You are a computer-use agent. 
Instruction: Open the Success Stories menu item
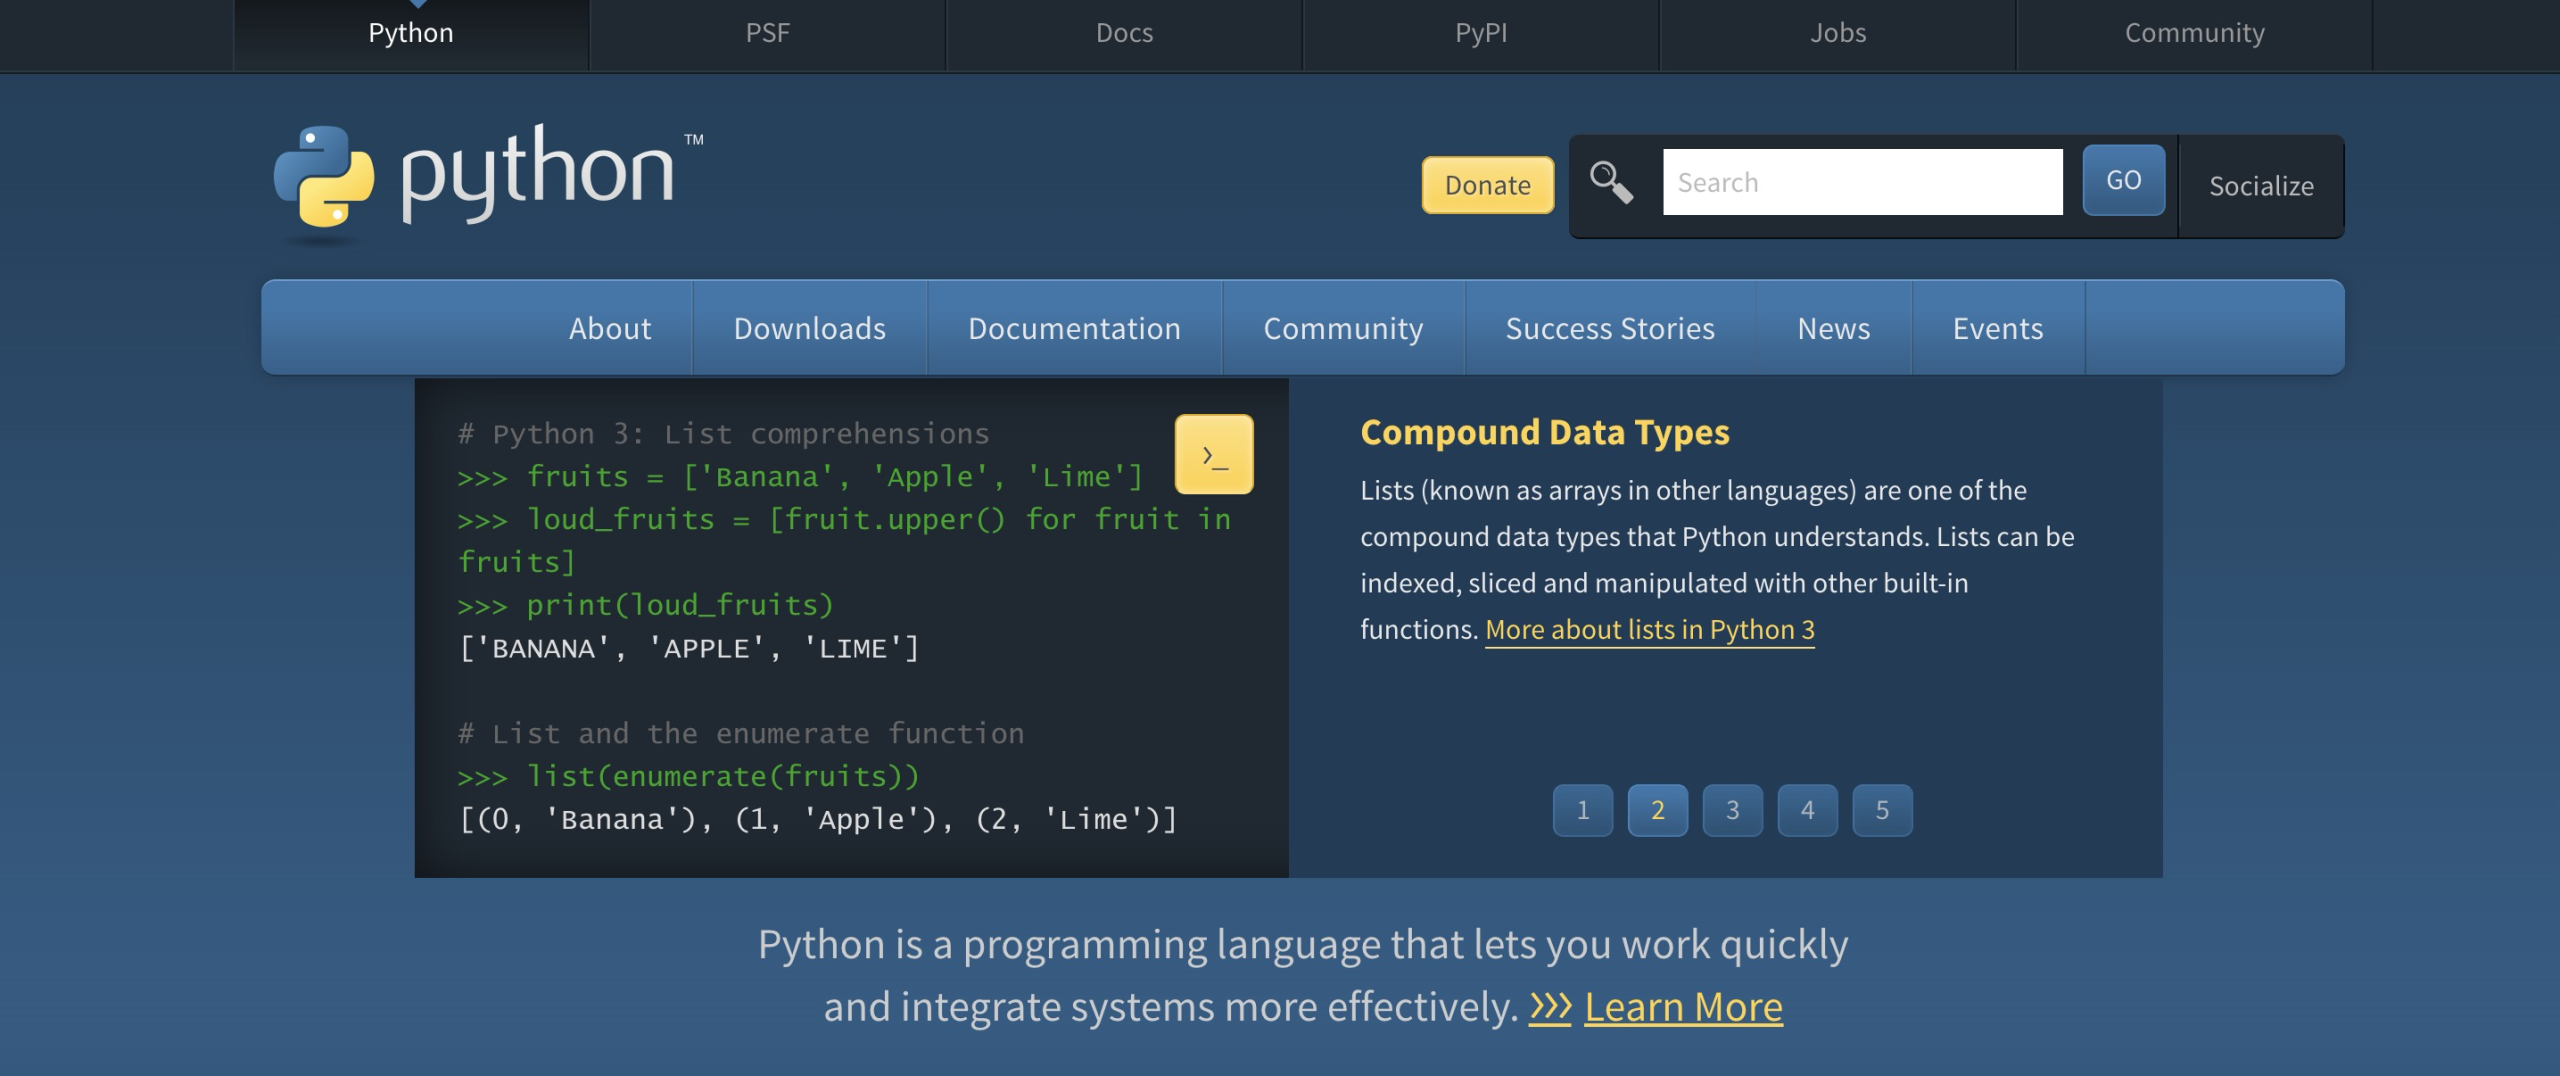1610,328
